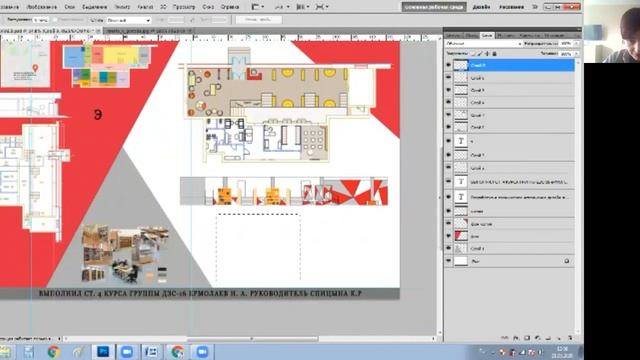The image size is (640, 360).
Task: Click the view extras icon in application bar
Action: 258,7
